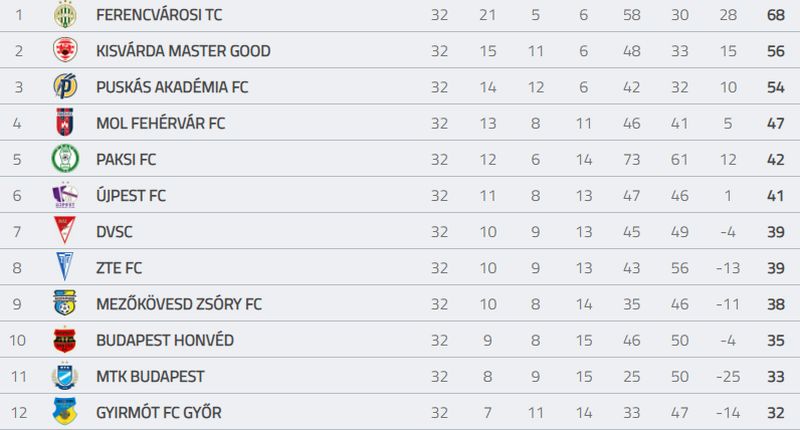This screenshot has height=430, width=800.
Task: Click the MTK Budapest crest
Action: (65, 376)
